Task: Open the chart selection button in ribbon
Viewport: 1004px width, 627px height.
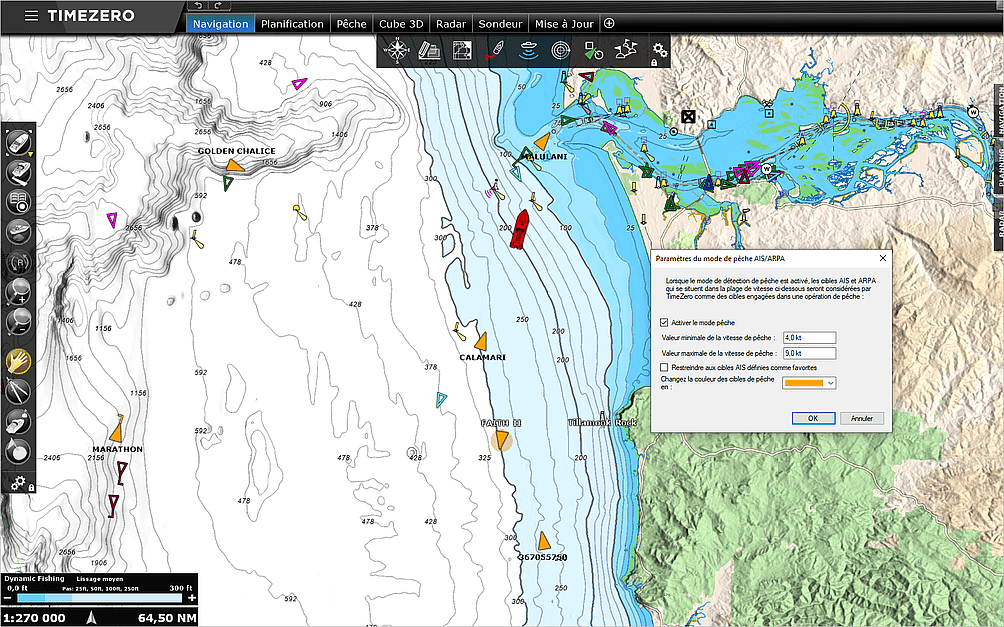Action: click(429, 51)
